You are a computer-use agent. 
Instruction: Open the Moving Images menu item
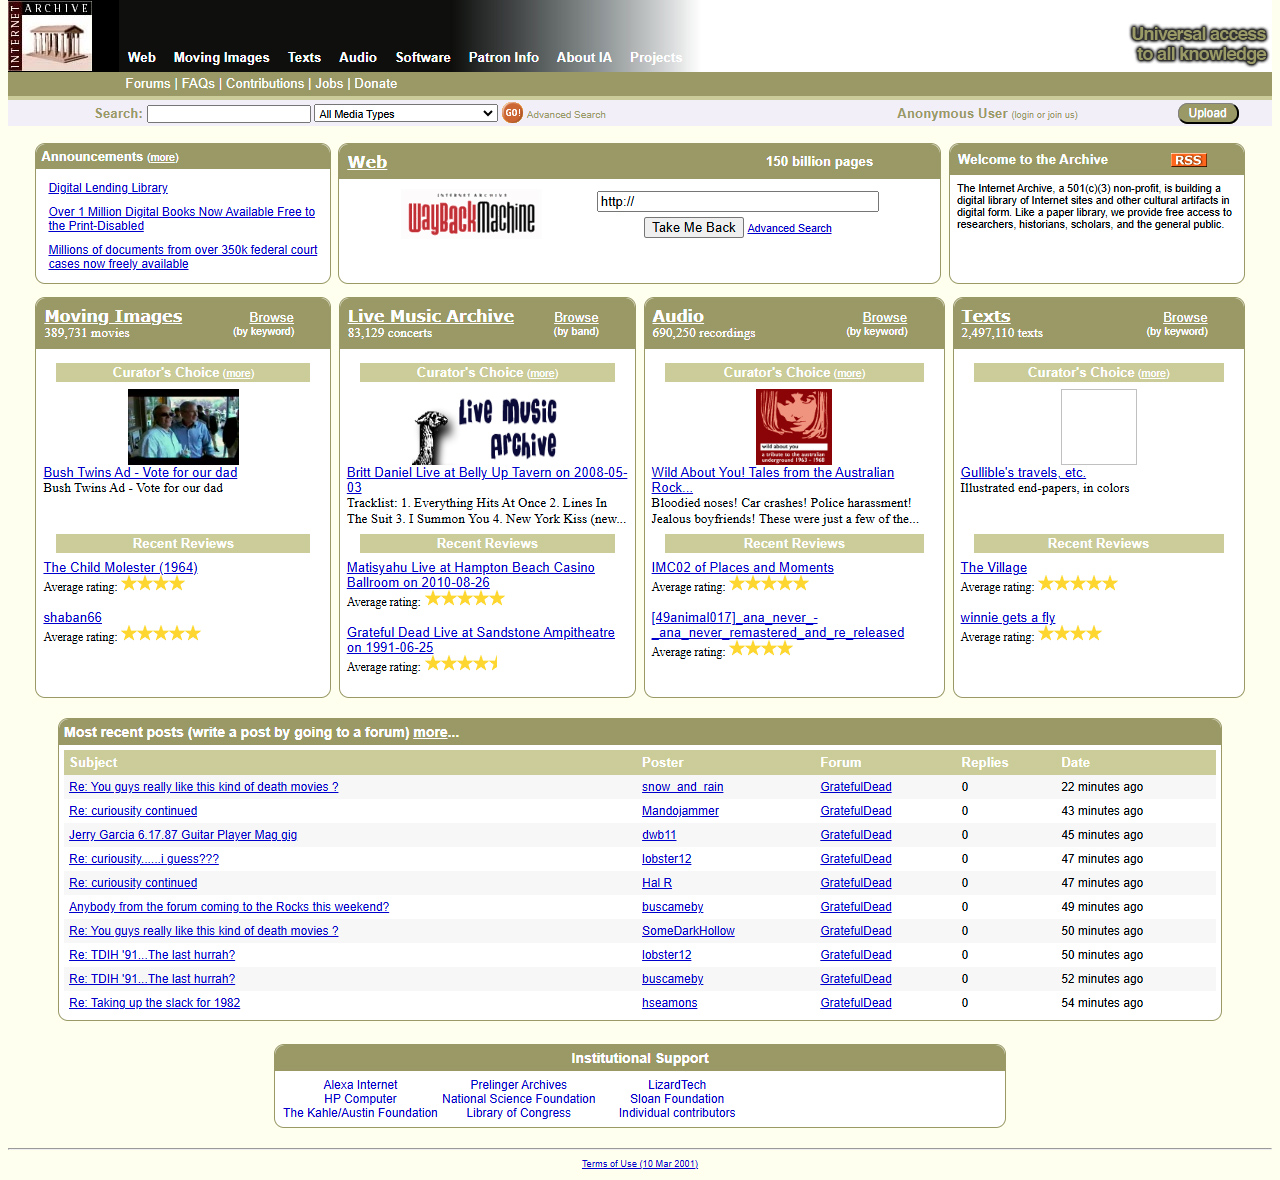221,58
